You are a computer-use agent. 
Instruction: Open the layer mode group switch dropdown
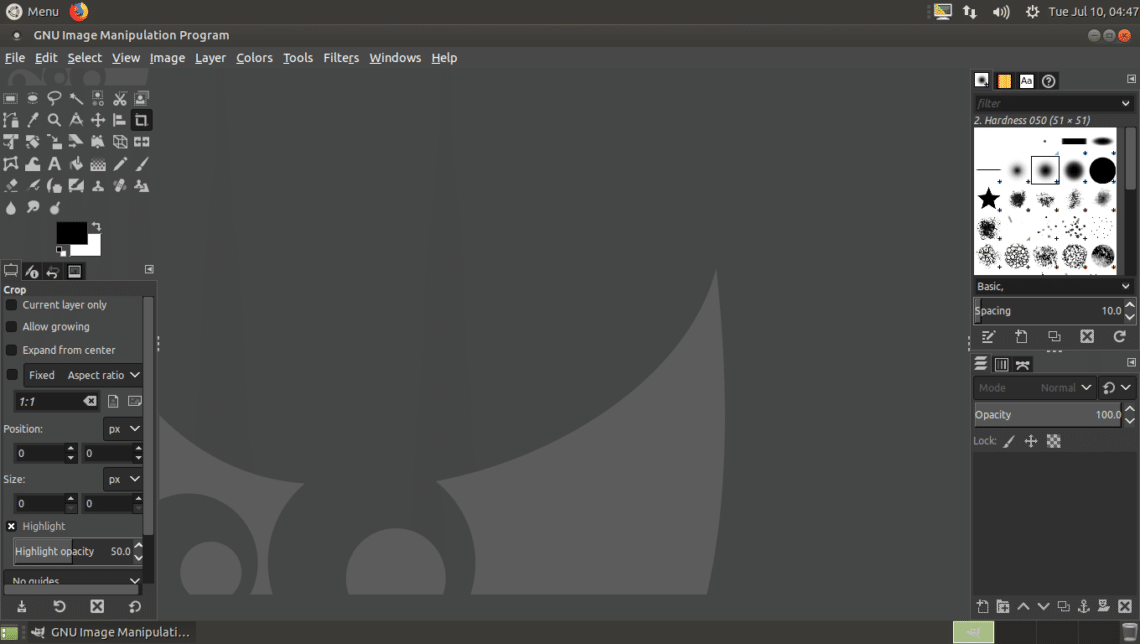(1117, 387)
